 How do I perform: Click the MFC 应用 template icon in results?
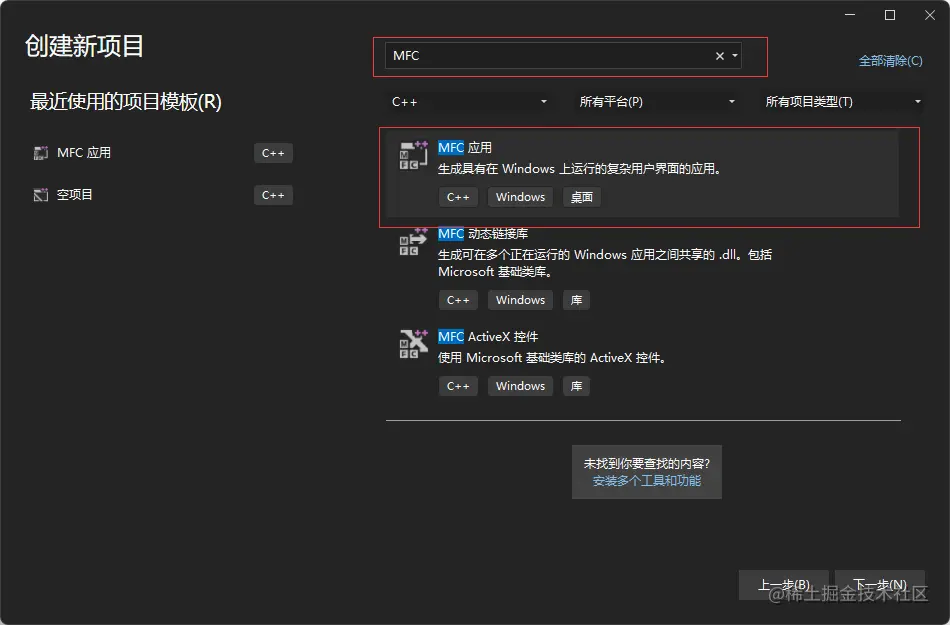tap(413, 156)
